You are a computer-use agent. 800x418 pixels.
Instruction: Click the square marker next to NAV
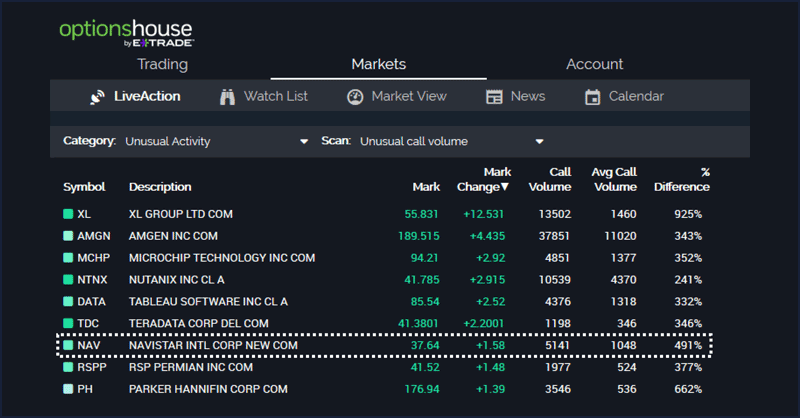tap(68, 345)
